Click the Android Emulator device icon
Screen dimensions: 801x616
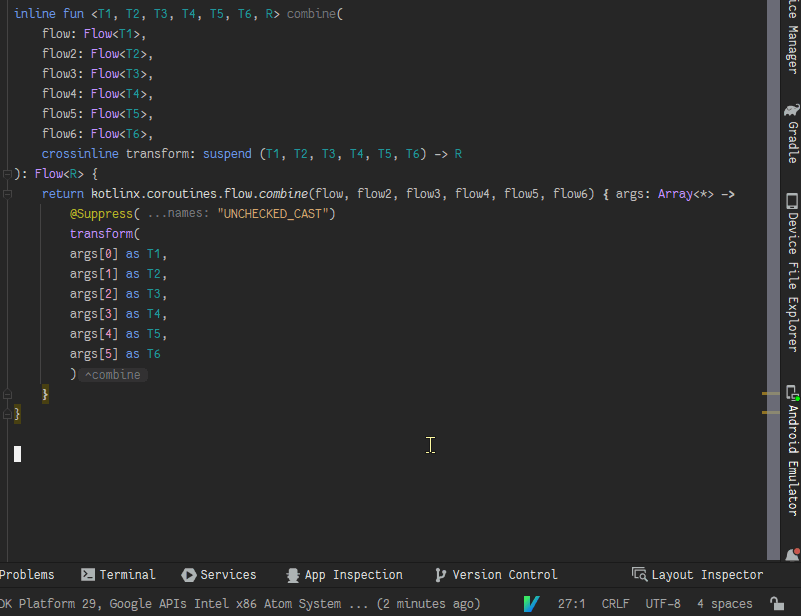tap(792, 392)
